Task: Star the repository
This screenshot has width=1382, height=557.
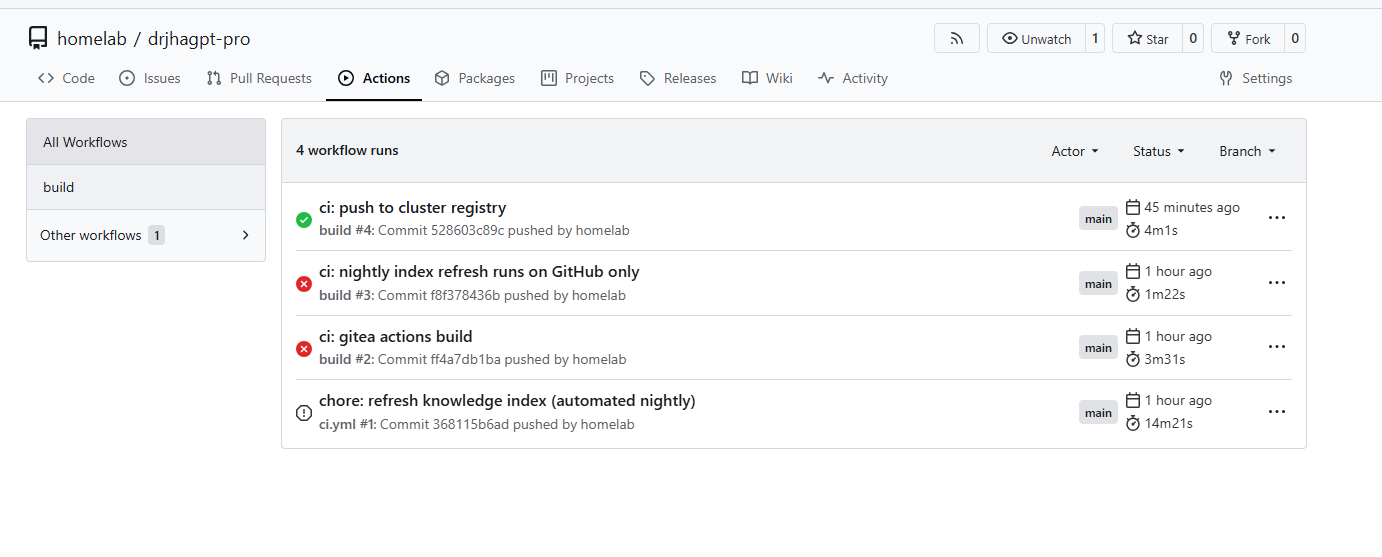Action: [x=1147, y=39]
